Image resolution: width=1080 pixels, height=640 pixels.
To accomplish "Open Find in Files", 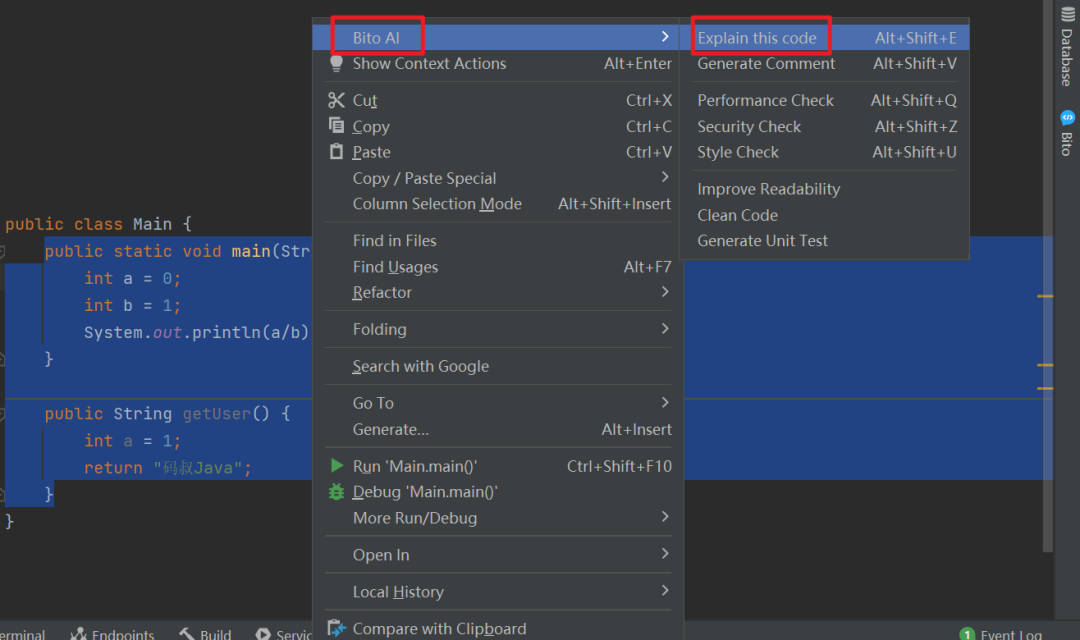I will pos(498,241).
